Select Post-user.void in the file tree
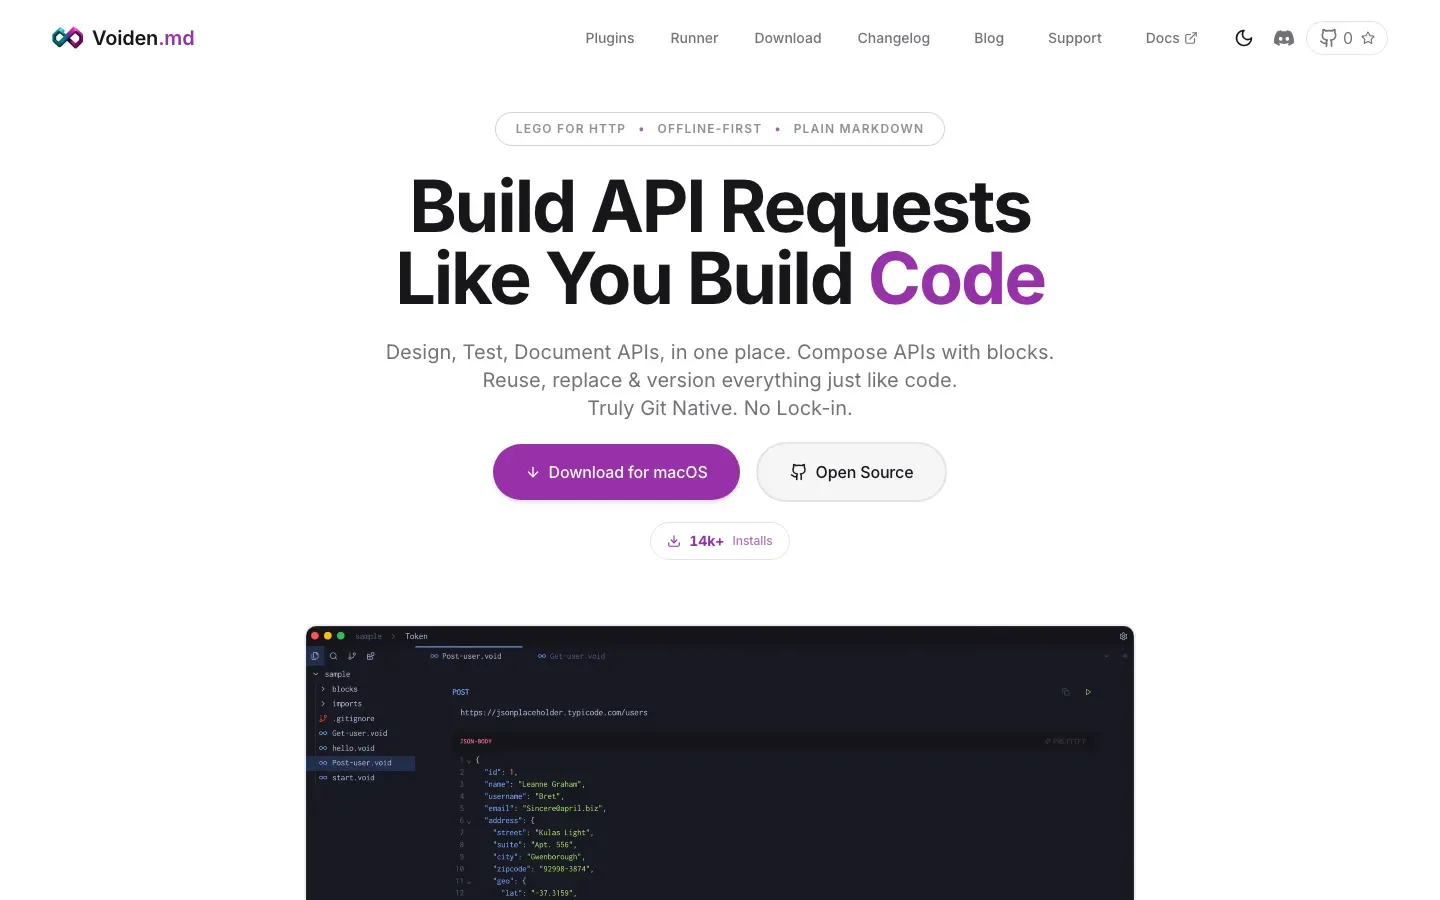1440x900 pixels. 360,763
